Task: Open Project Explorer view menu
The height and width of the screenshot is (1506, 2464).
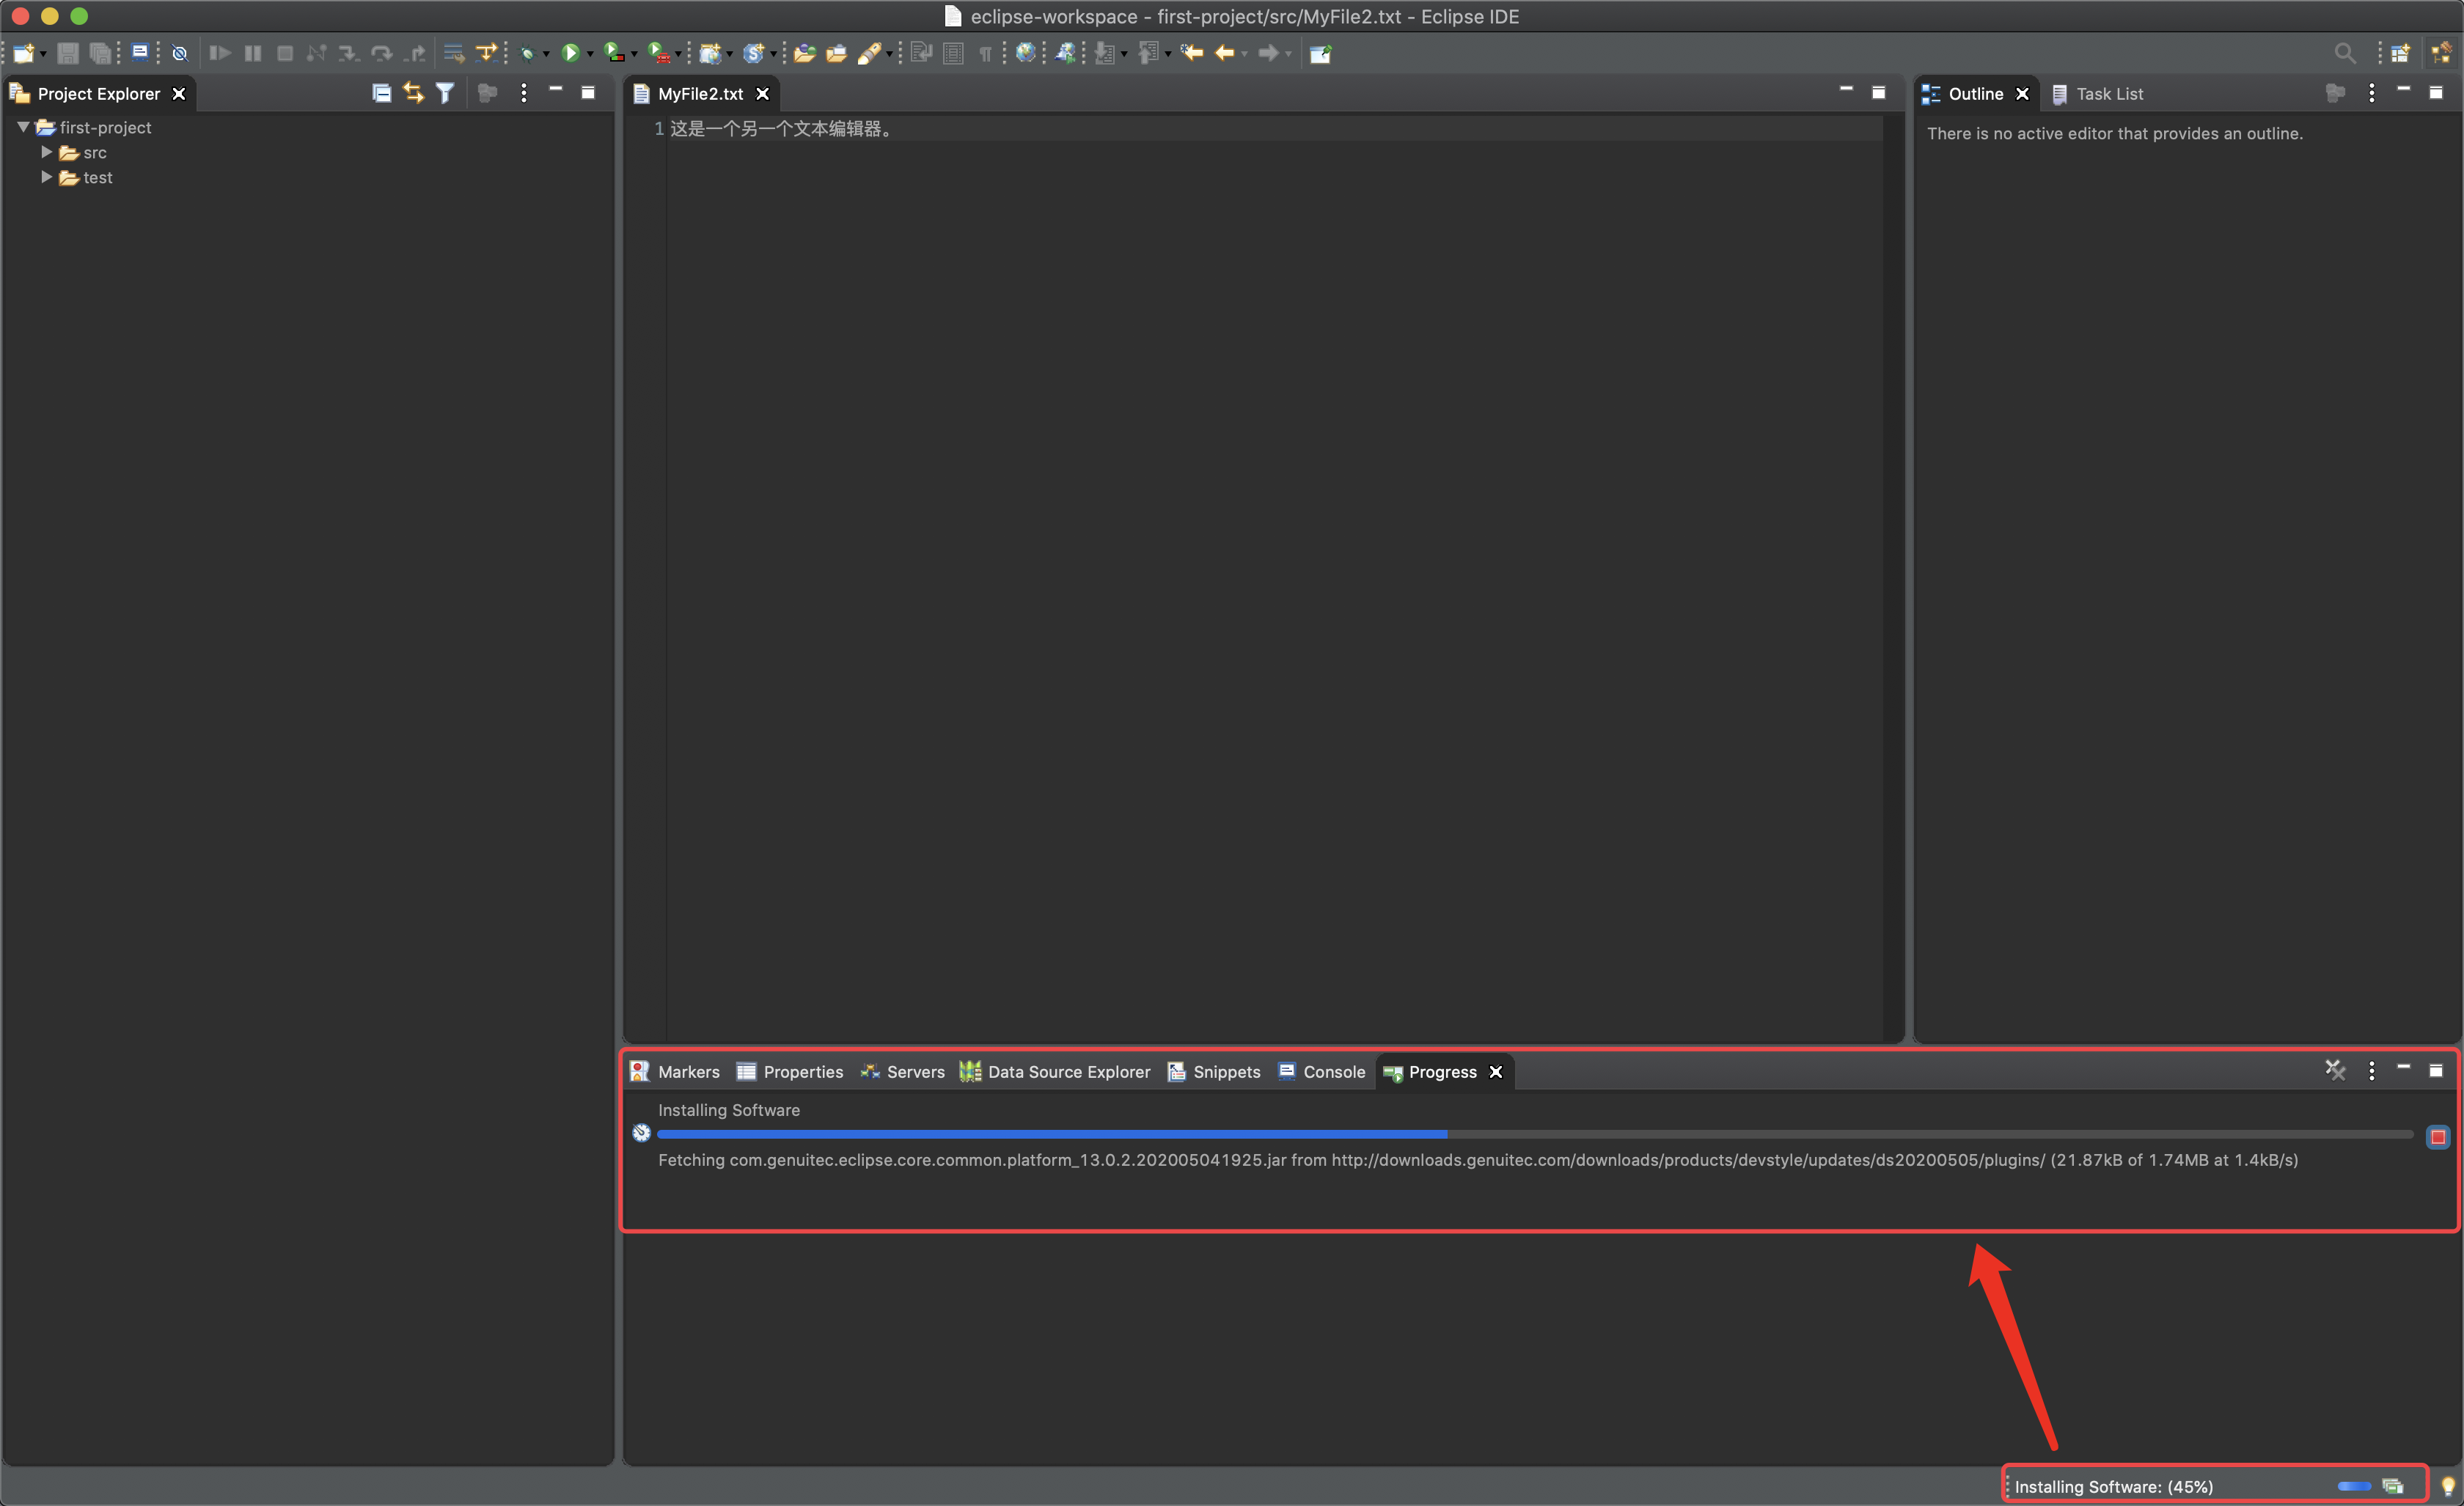Action: [523, 93]
